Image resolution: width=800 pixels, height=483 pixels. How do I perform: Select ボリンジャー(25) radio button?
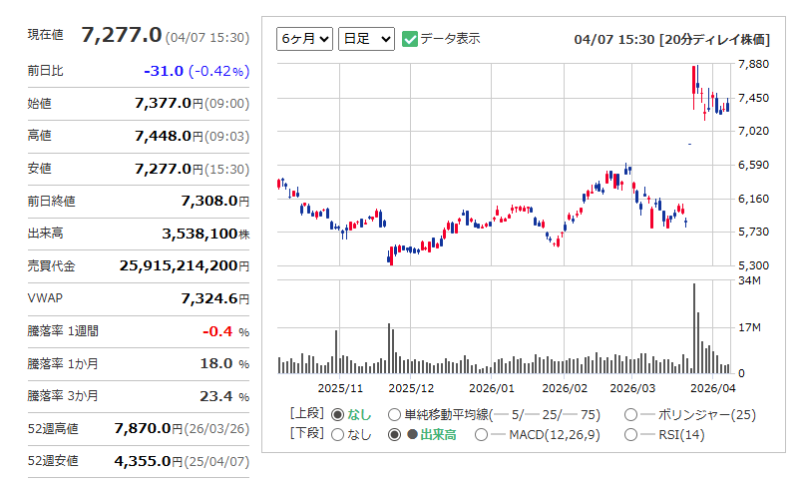click(x=631, y=415)
